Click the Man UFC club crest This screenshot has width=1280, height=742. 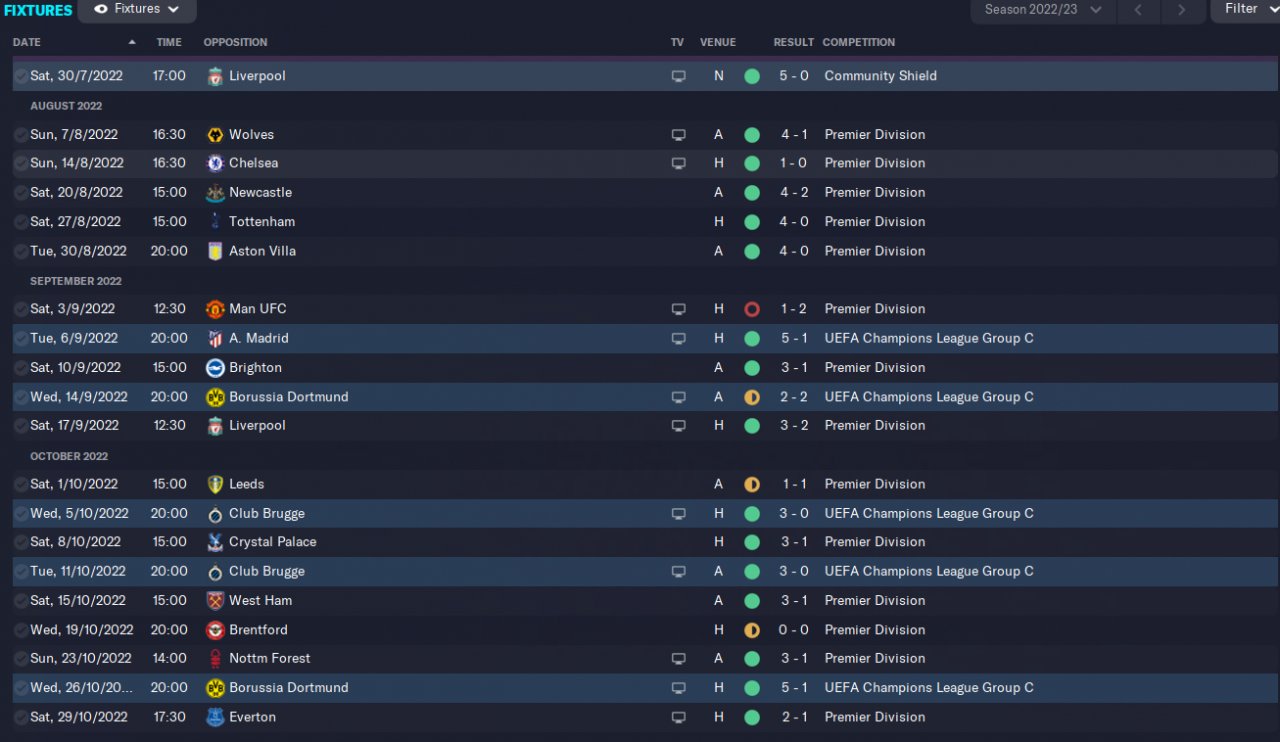pyautogui.click(x=215, y=309)
